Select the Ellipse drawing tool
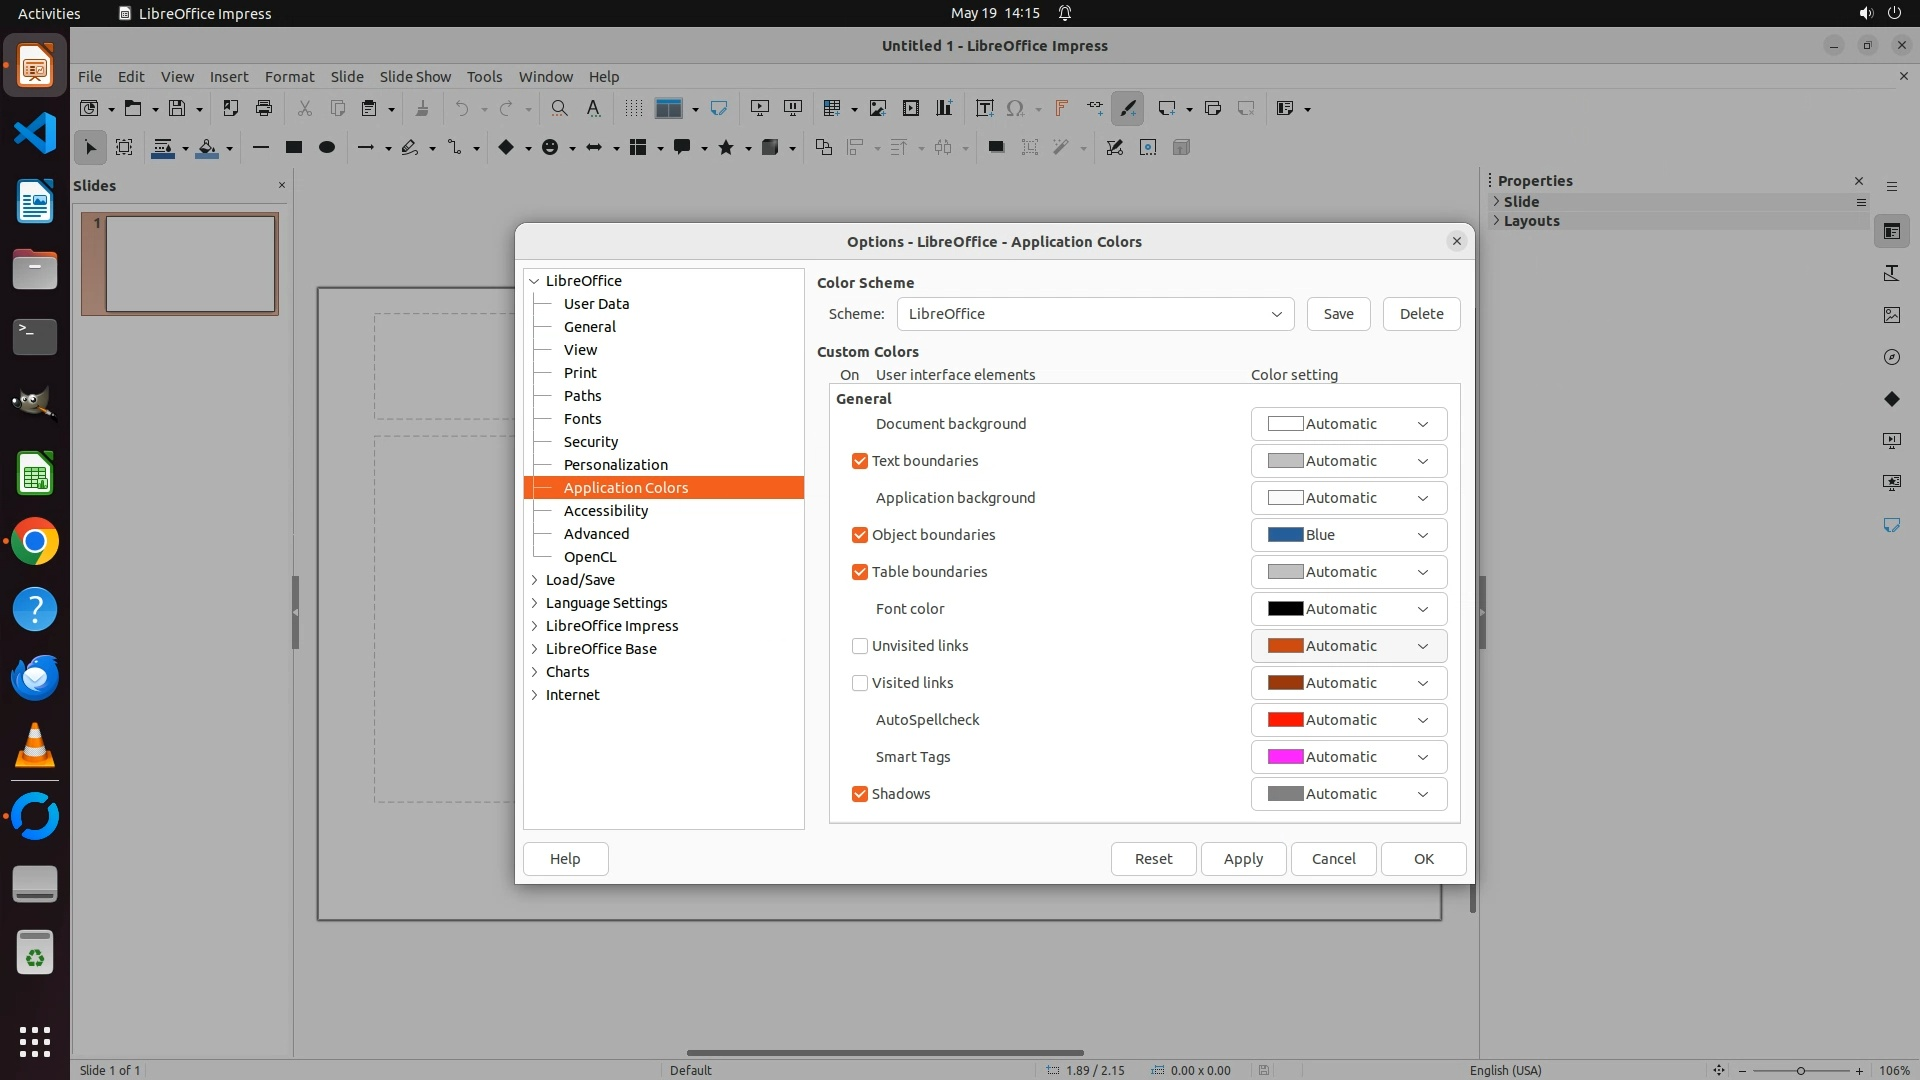1920x1080 pixels. click(326, 147)
